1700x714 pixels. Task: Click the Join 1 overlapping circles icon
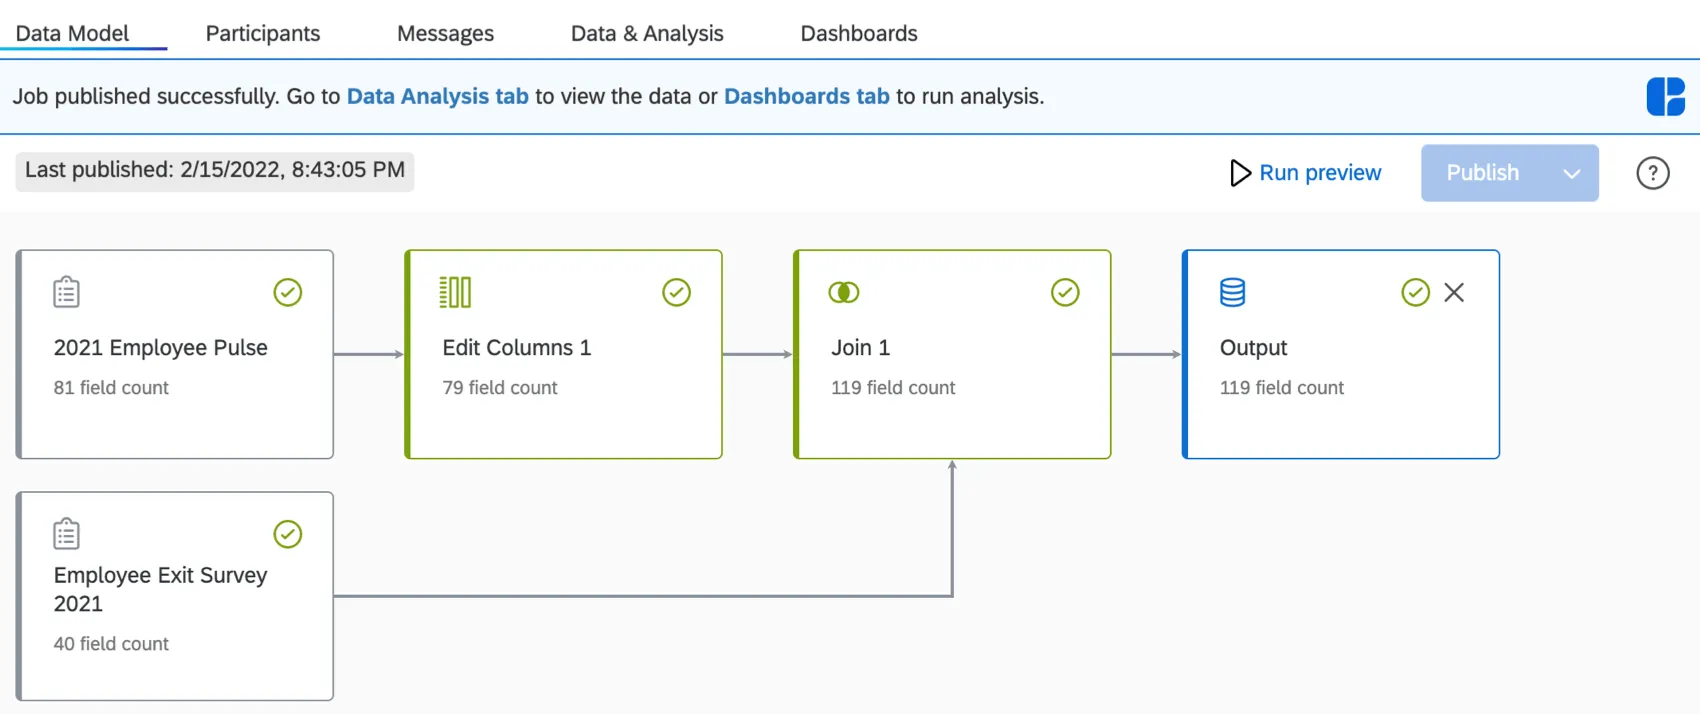coord(844,292)
